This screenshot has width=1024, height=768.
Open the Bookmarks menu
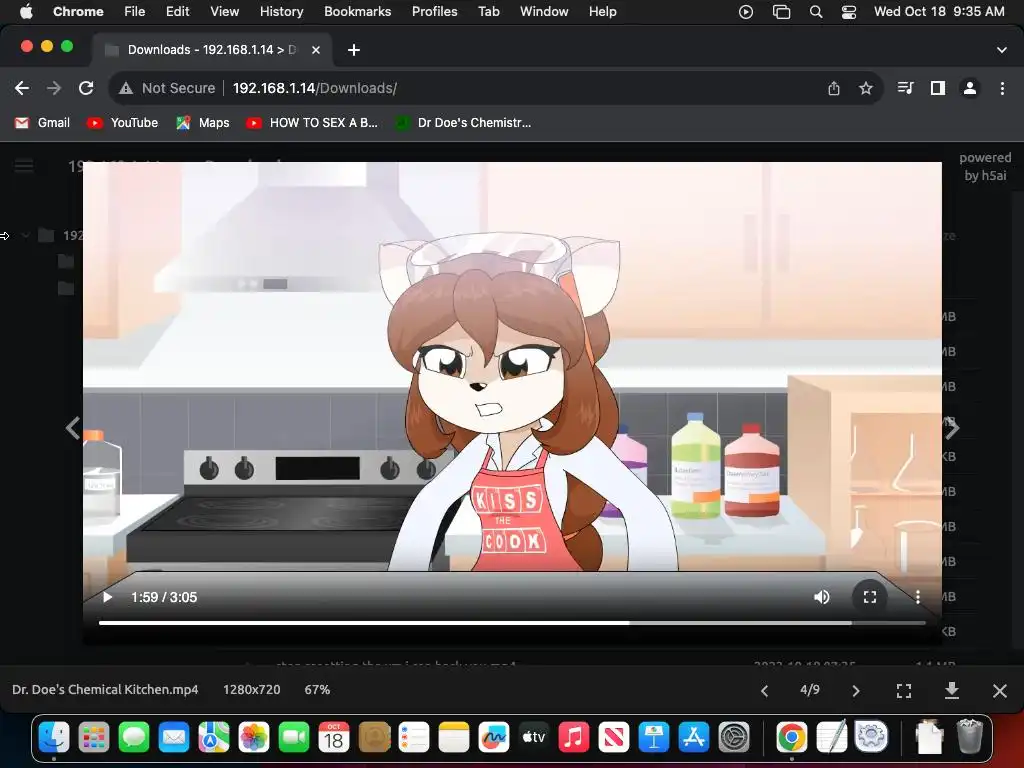pos(357,11)
